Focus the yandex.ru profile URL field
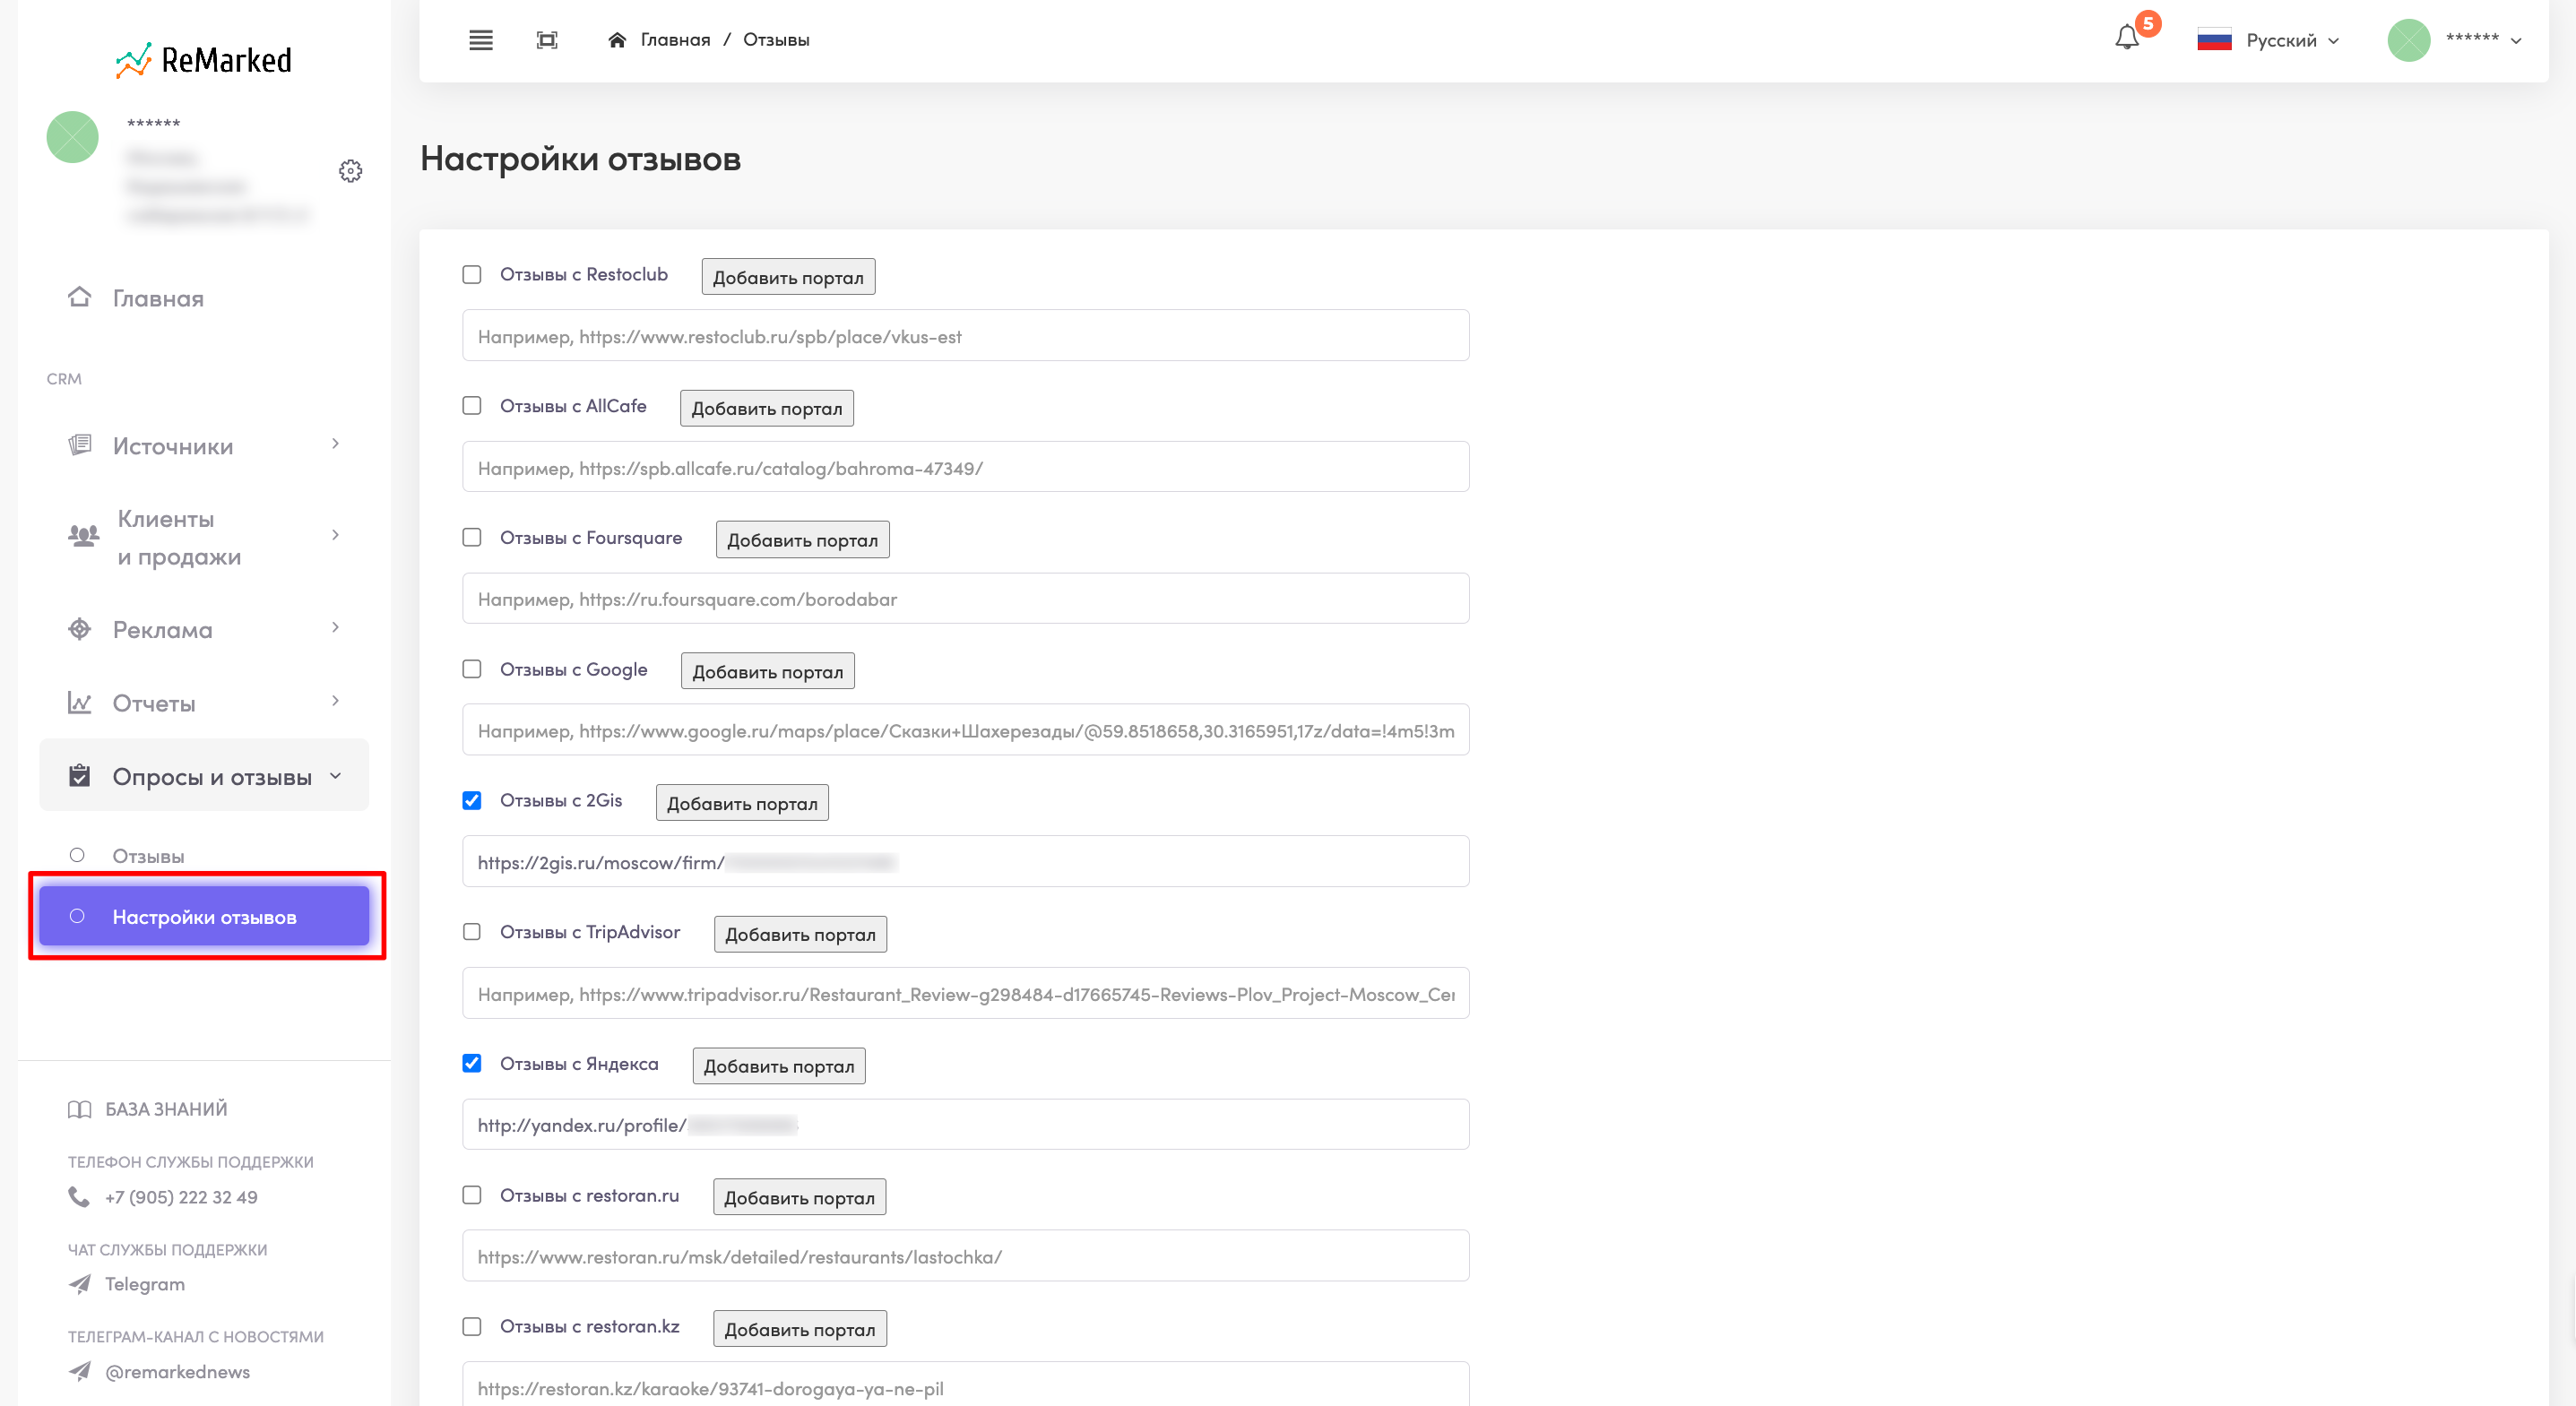The height and width of the screenshot is (1406, 2576). (x=965, y=1125)
